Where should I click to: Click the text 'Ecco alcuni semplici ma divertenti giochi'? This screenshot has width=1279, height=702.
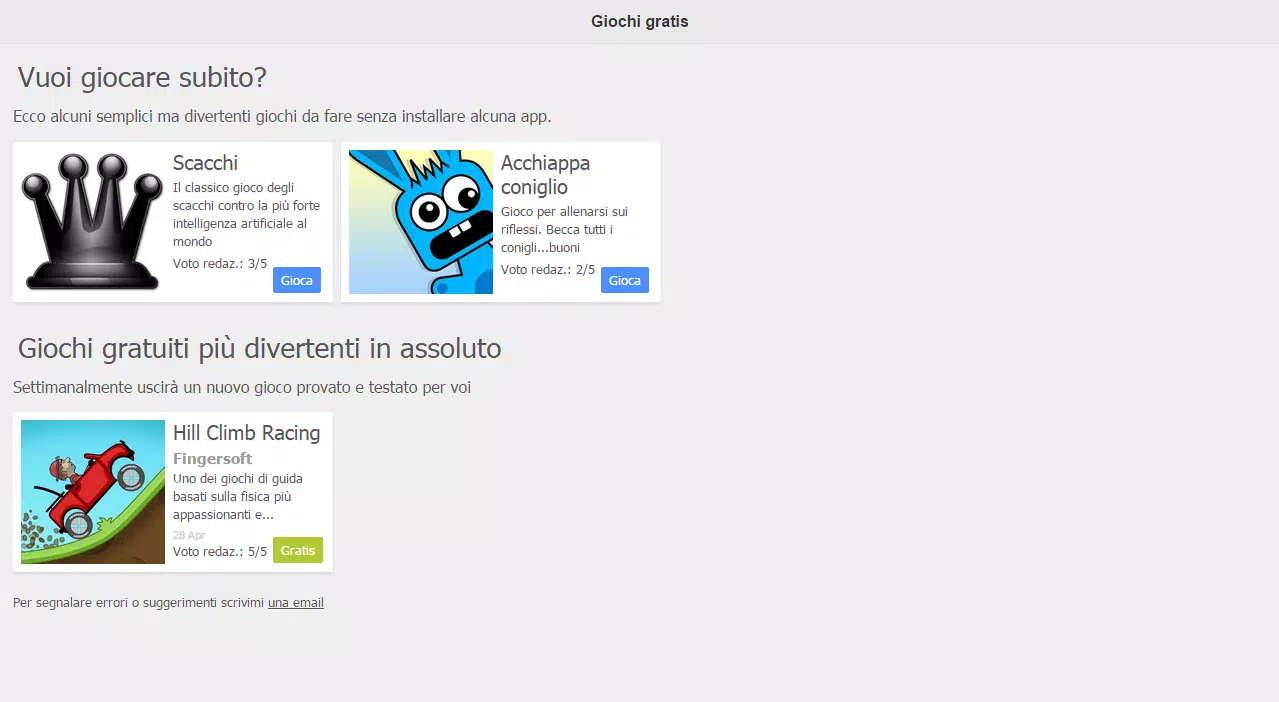(282, 117)
